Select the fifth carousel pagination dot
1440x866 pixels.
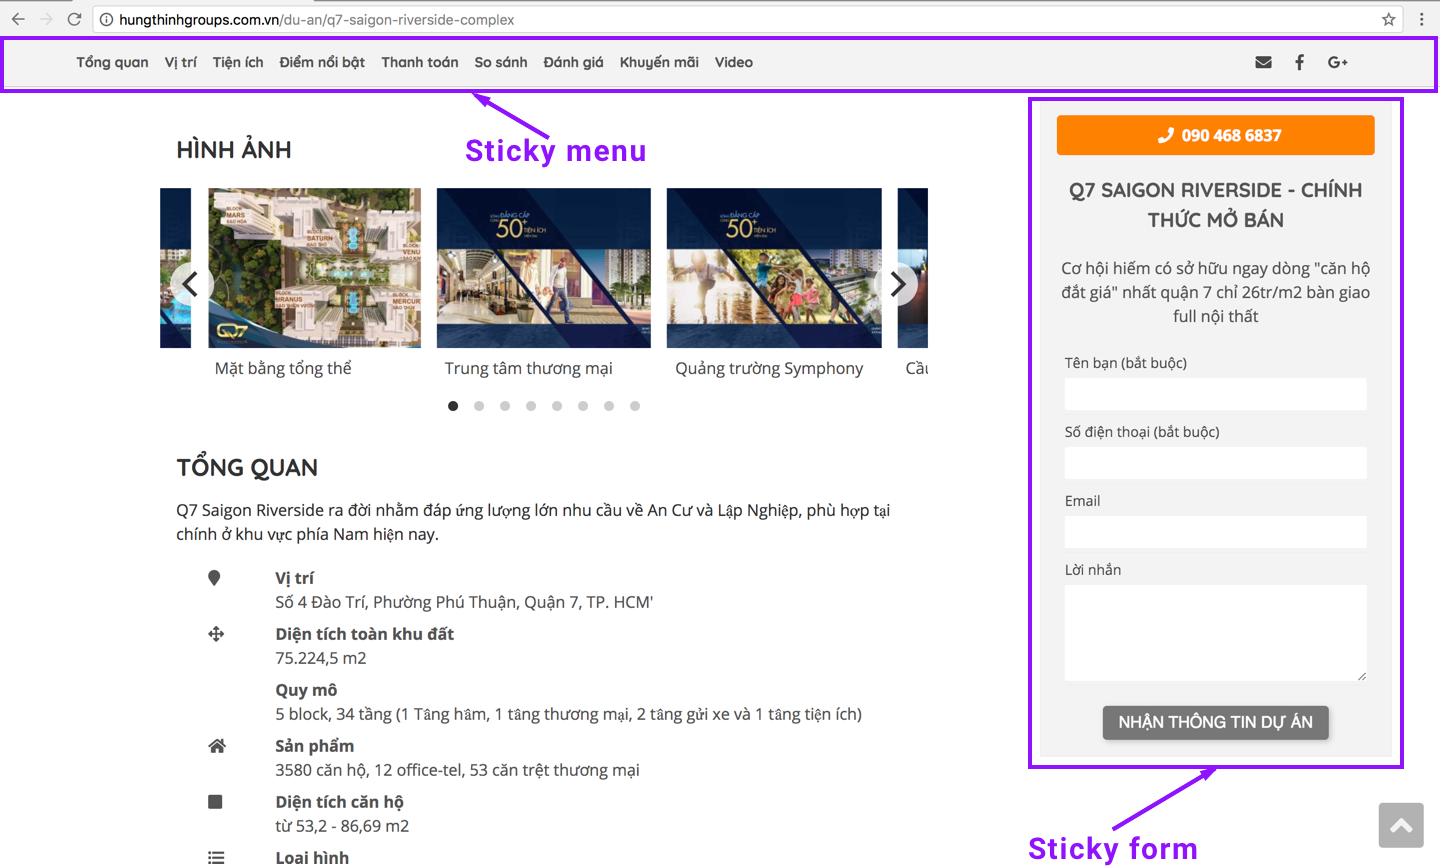pyautogui.click(x=557, y=406)
